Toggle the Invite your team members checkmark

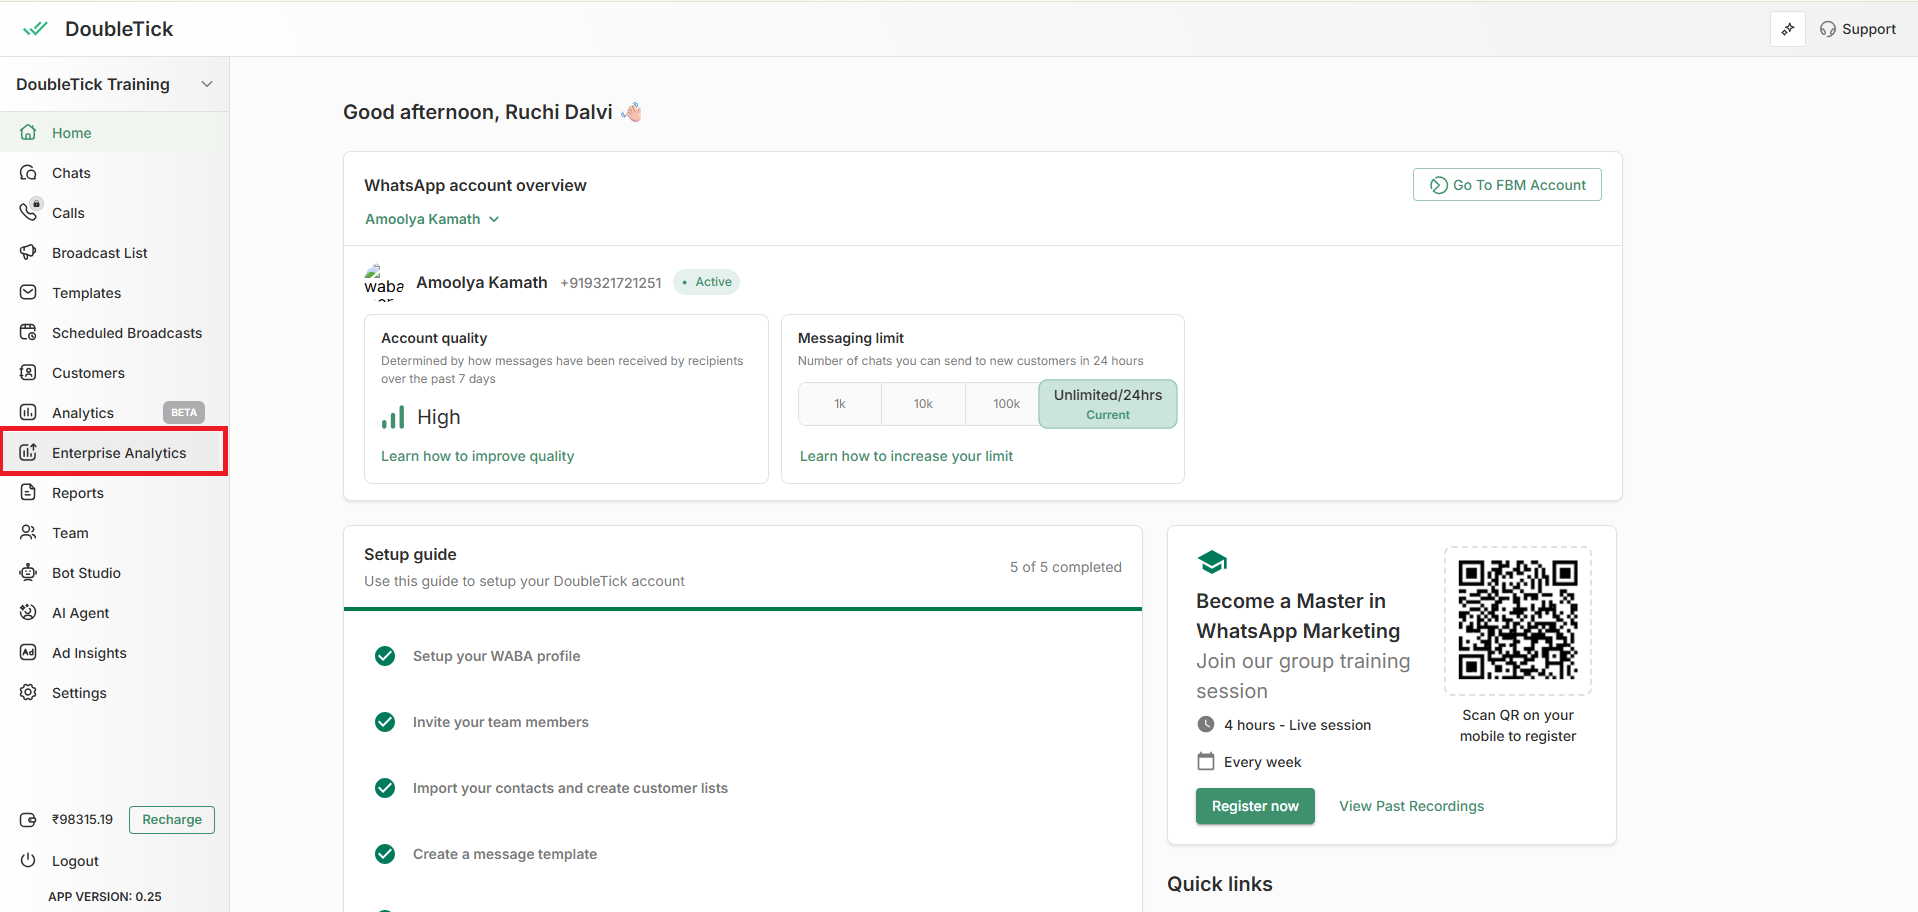click(385, 722)
